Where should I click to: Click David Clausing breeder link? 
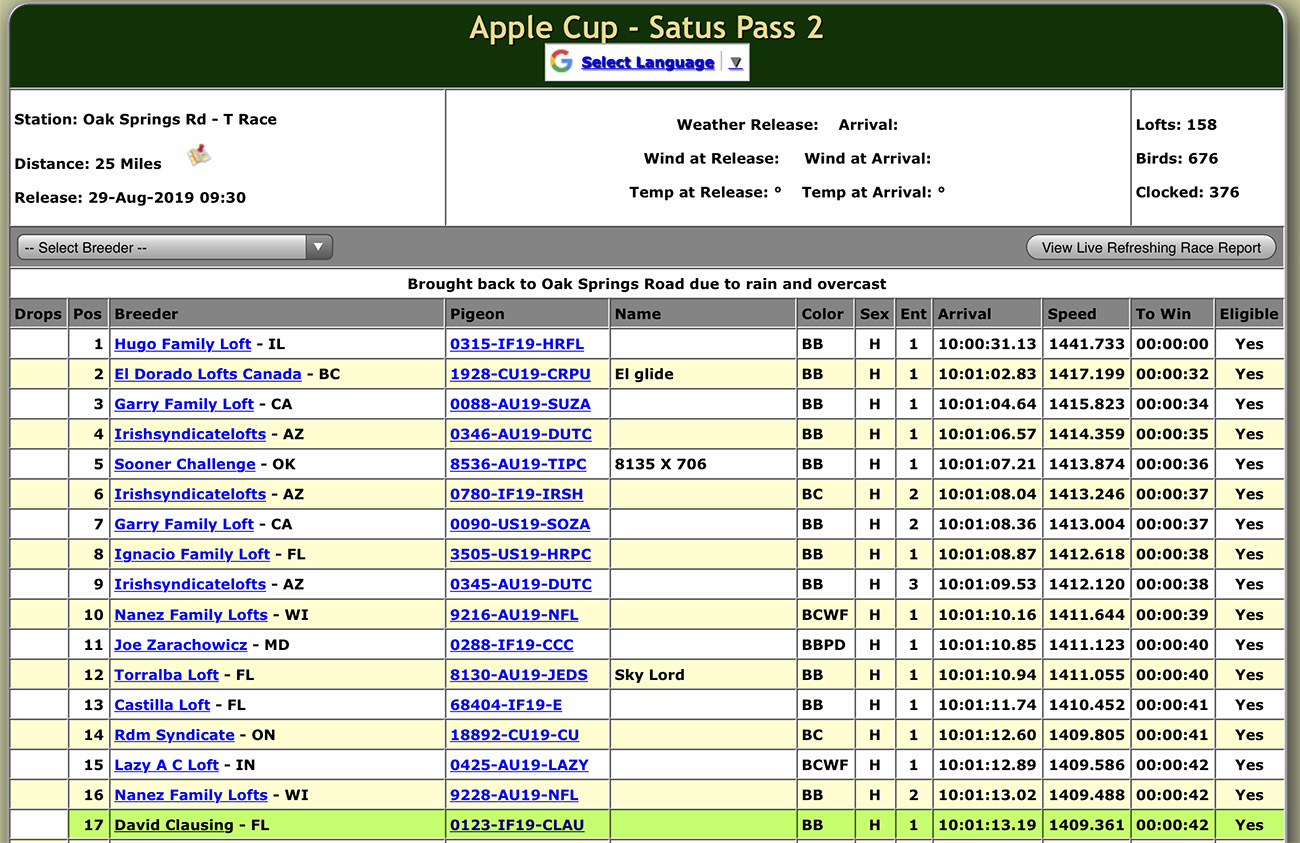click(x=174, y=825)
